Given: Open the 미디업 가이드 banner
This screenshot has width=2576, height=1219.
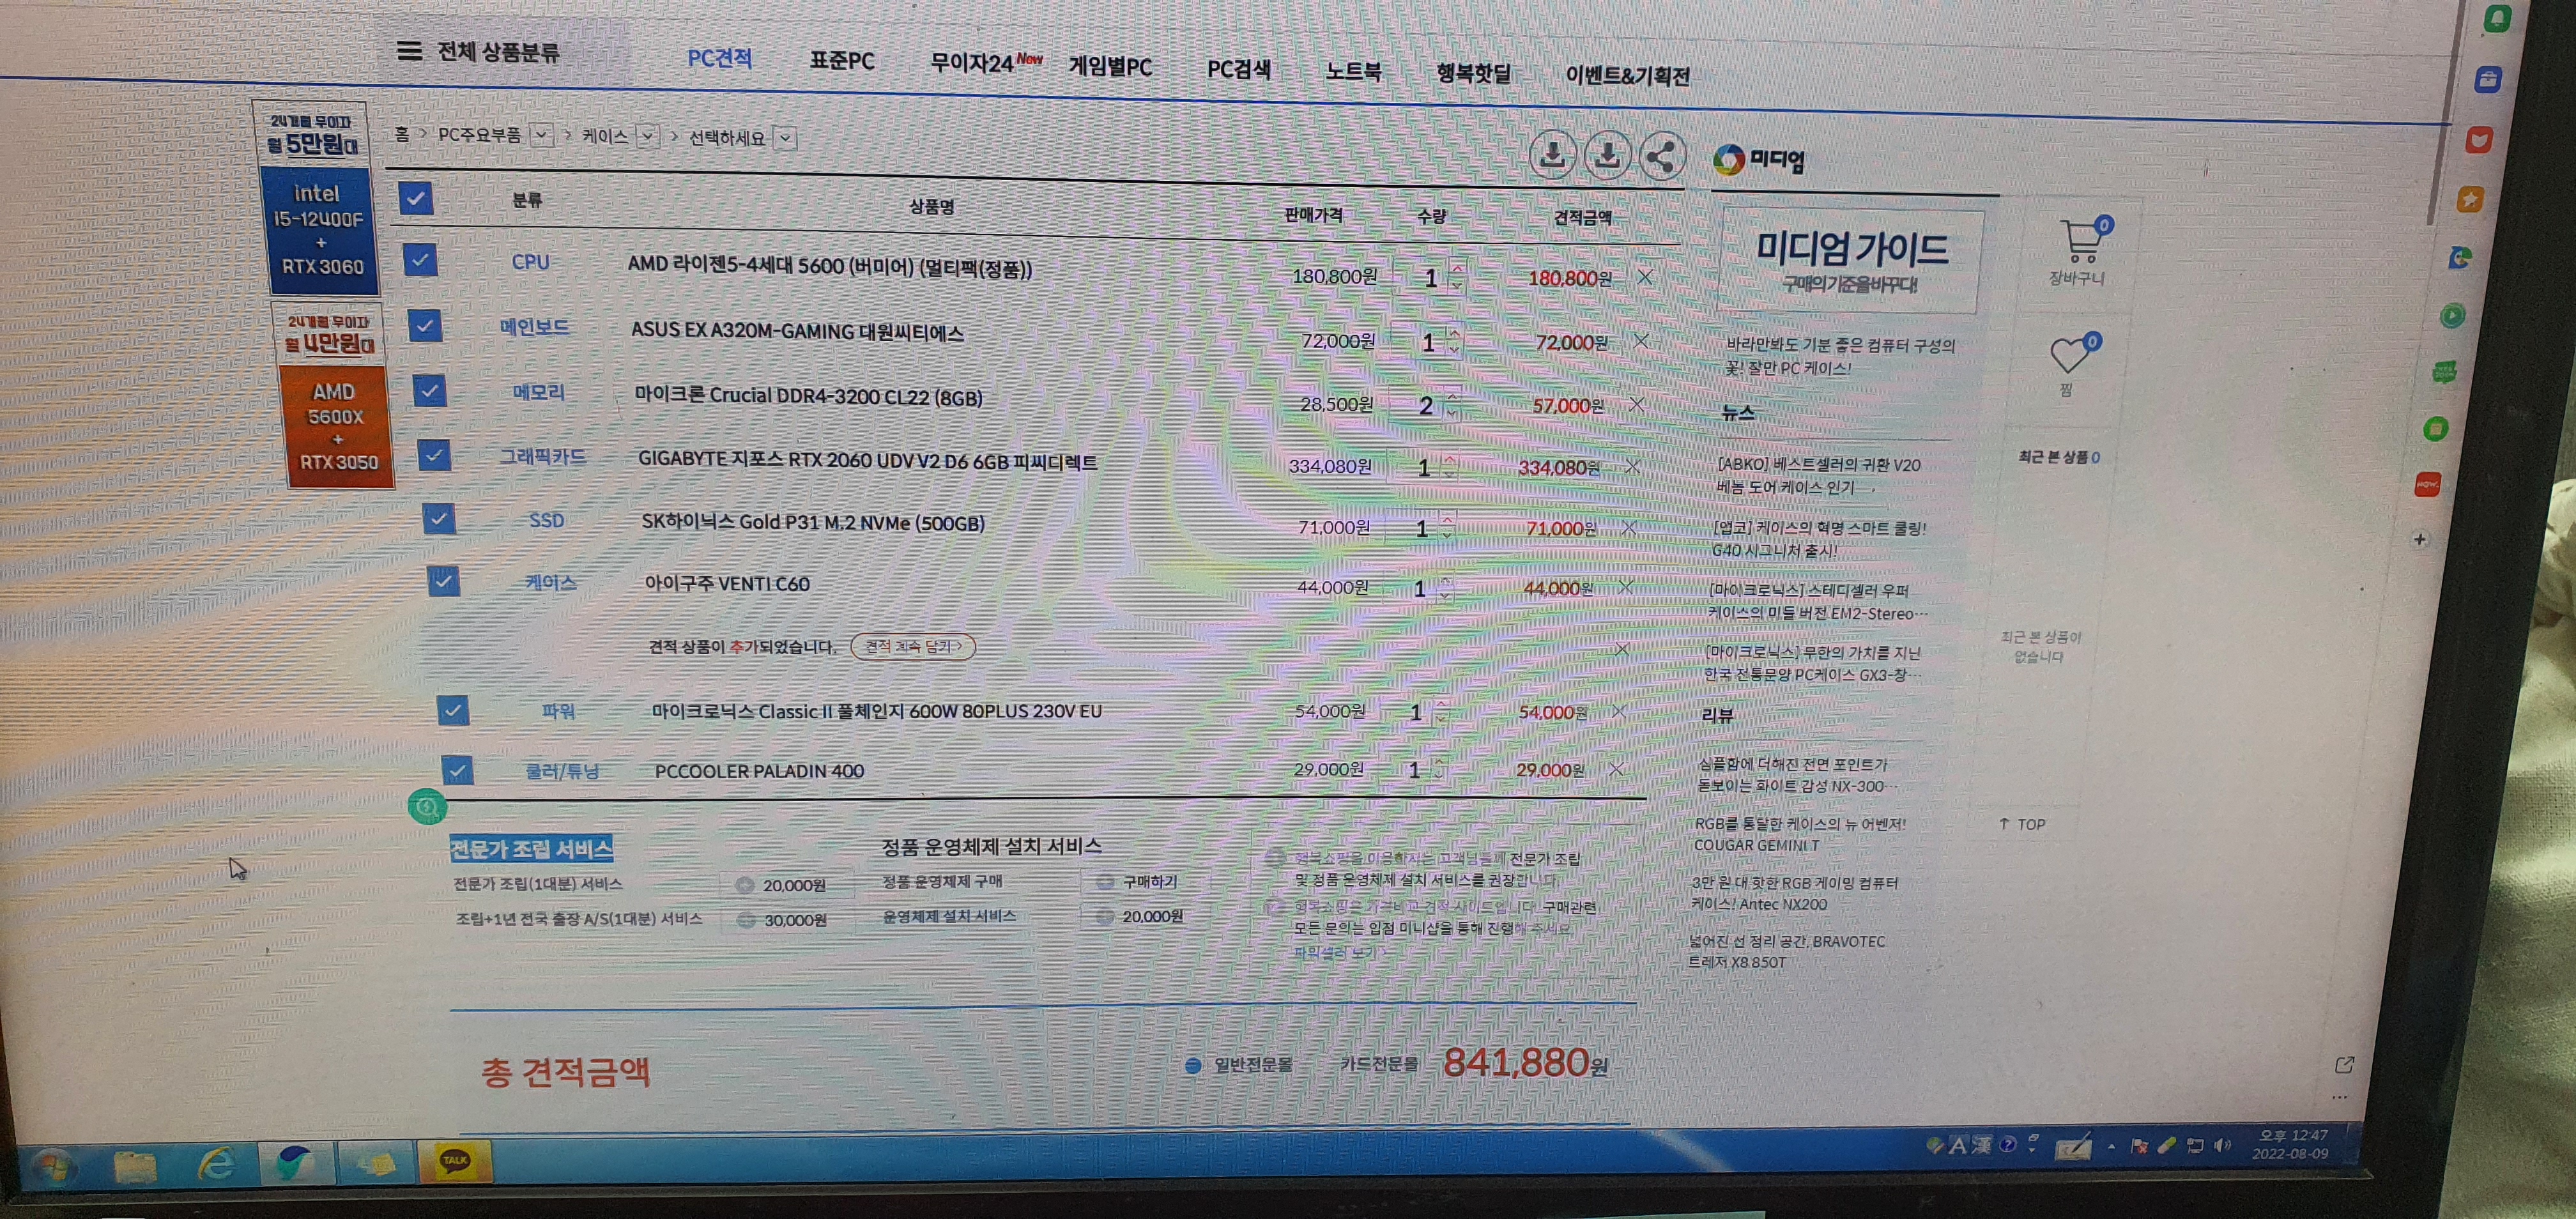Looking at the screenshot, I should click(1851, 261).
